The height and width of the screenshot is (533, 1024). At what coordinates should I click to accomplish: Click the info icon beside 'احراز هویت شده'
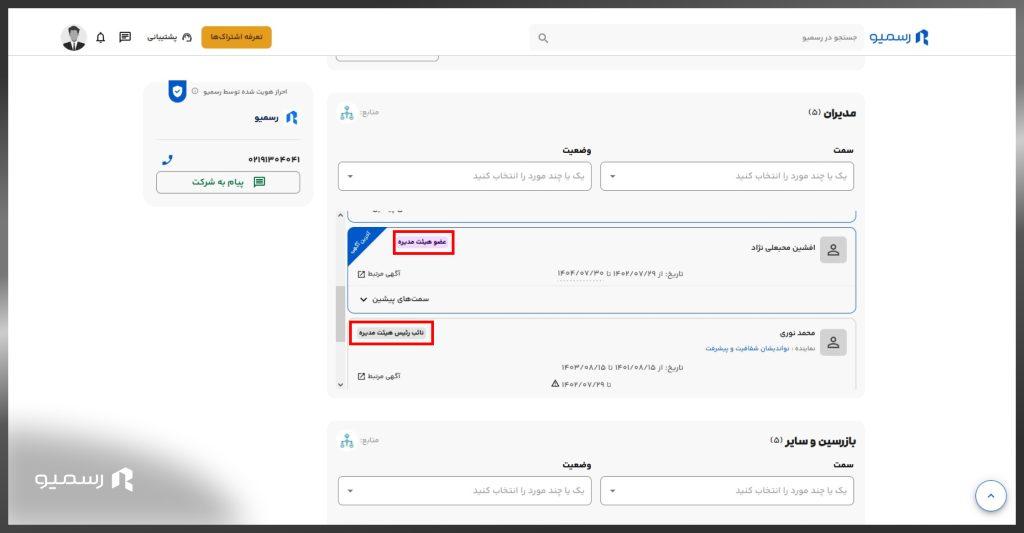click(x=195, y=91)
